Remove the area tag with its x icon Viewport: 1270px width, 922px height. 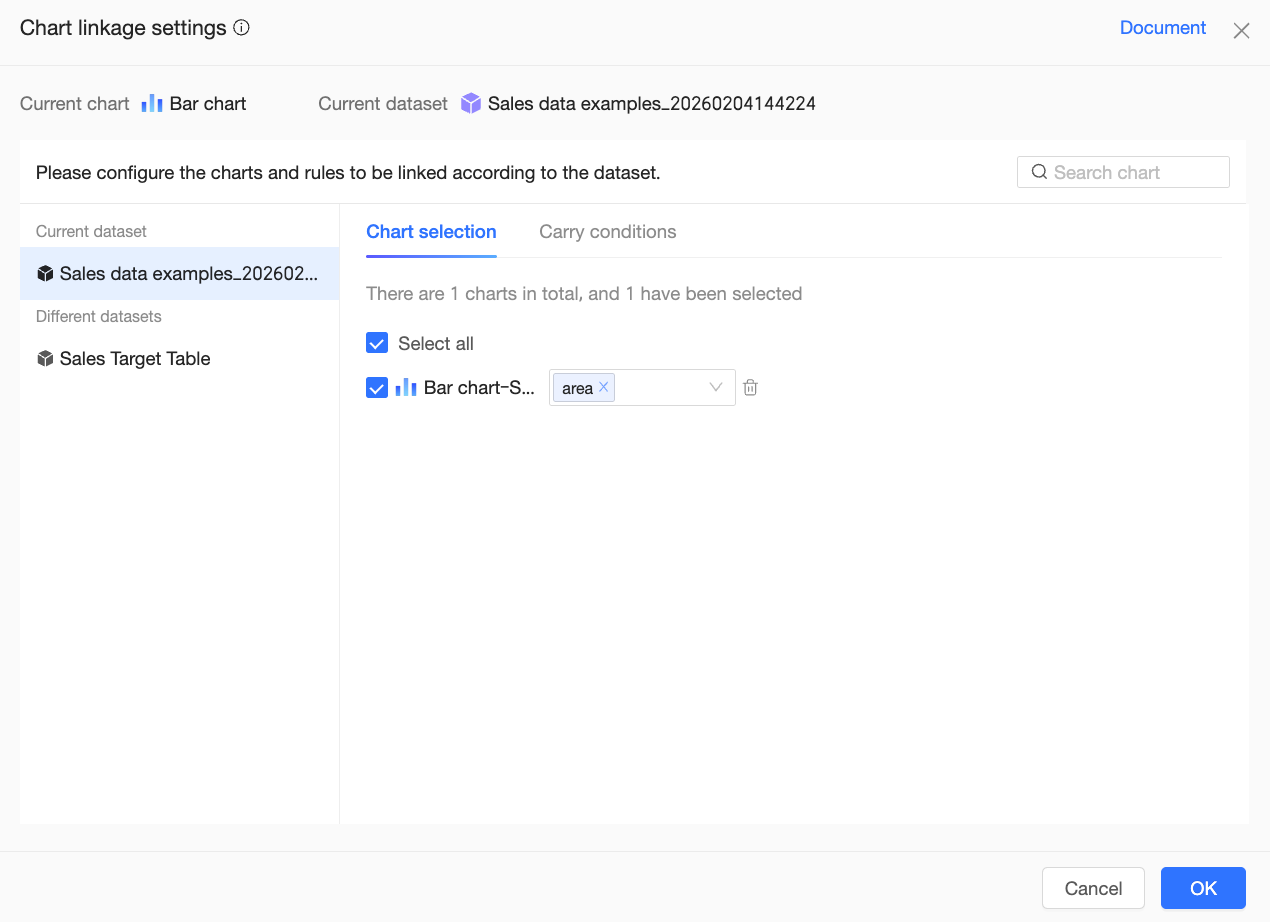click(604, 387)
